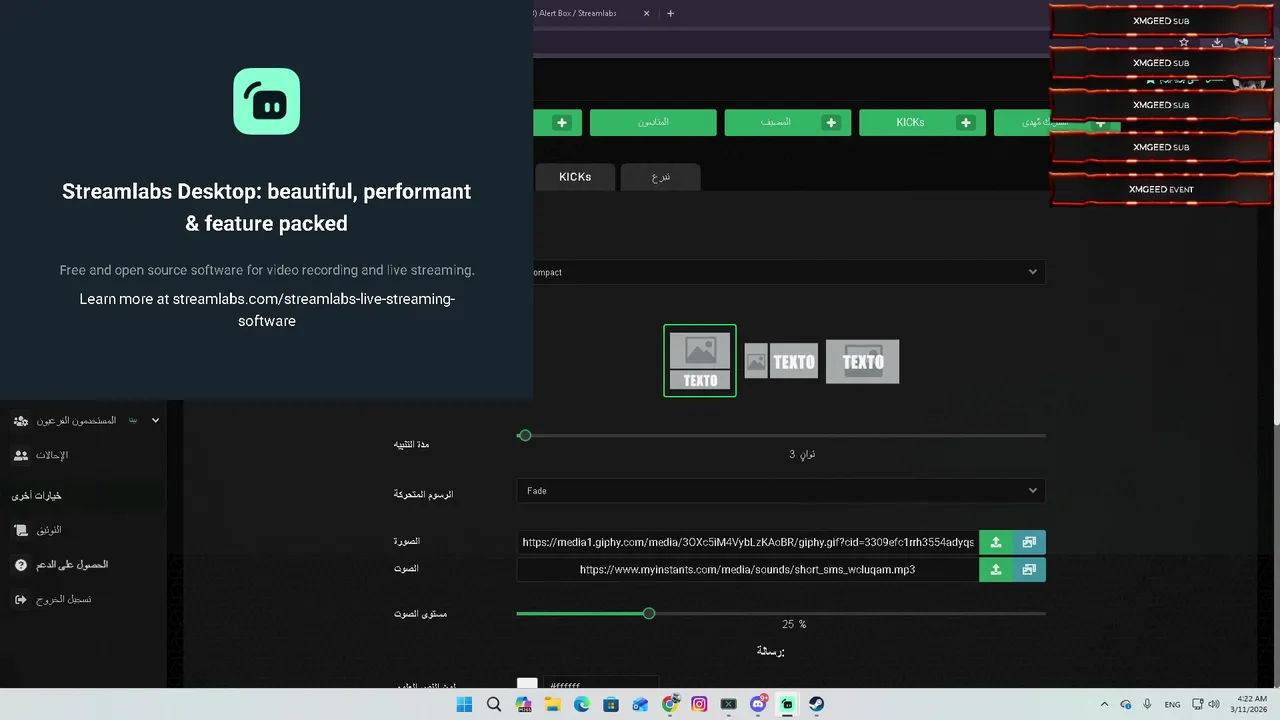Click the question mark support icon

point(21,565)
